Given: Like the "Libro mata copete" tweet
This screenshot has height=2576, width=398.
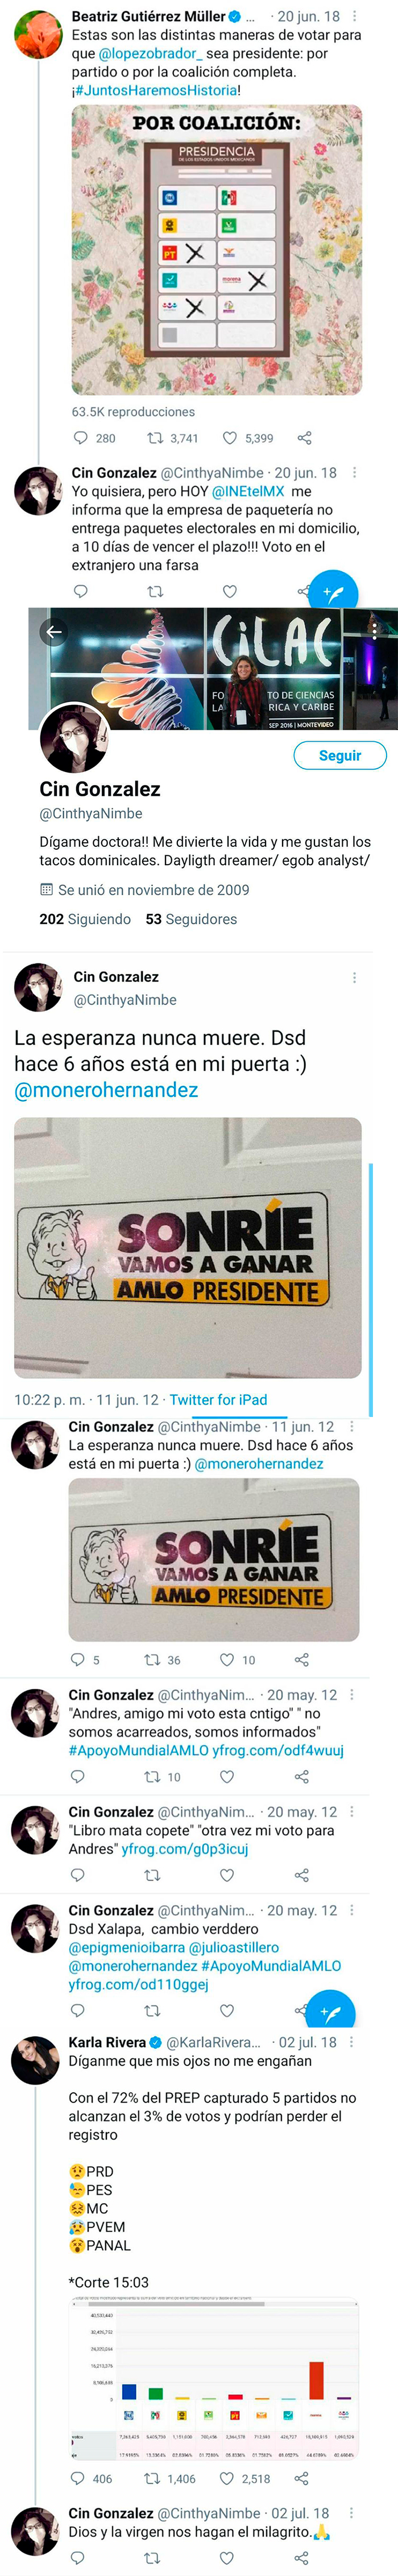Looking at the screenshot, I should 227,1875.
